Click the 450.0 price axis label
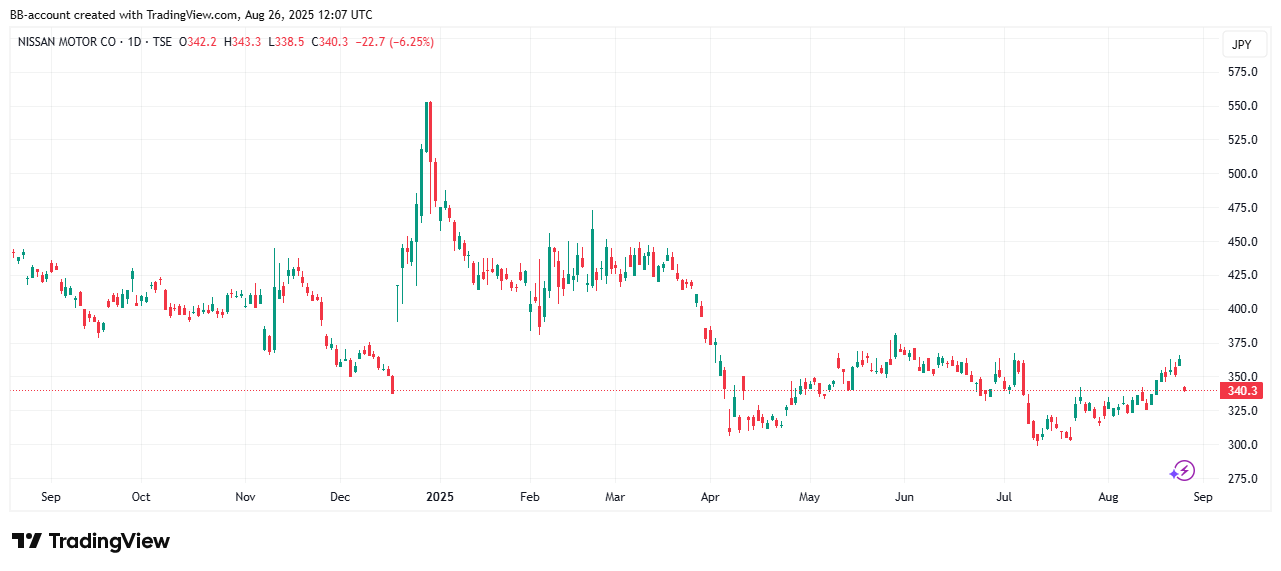 (1243, 242)
